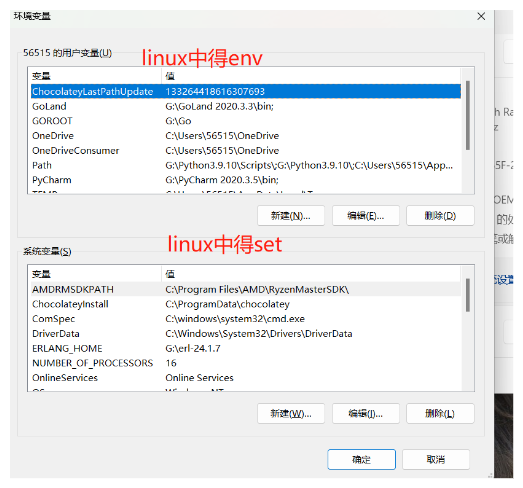Viewport: 523px width, 488px height.
Task: Click 编辑(I) button for system variables
Action: (x=366, y=414)
